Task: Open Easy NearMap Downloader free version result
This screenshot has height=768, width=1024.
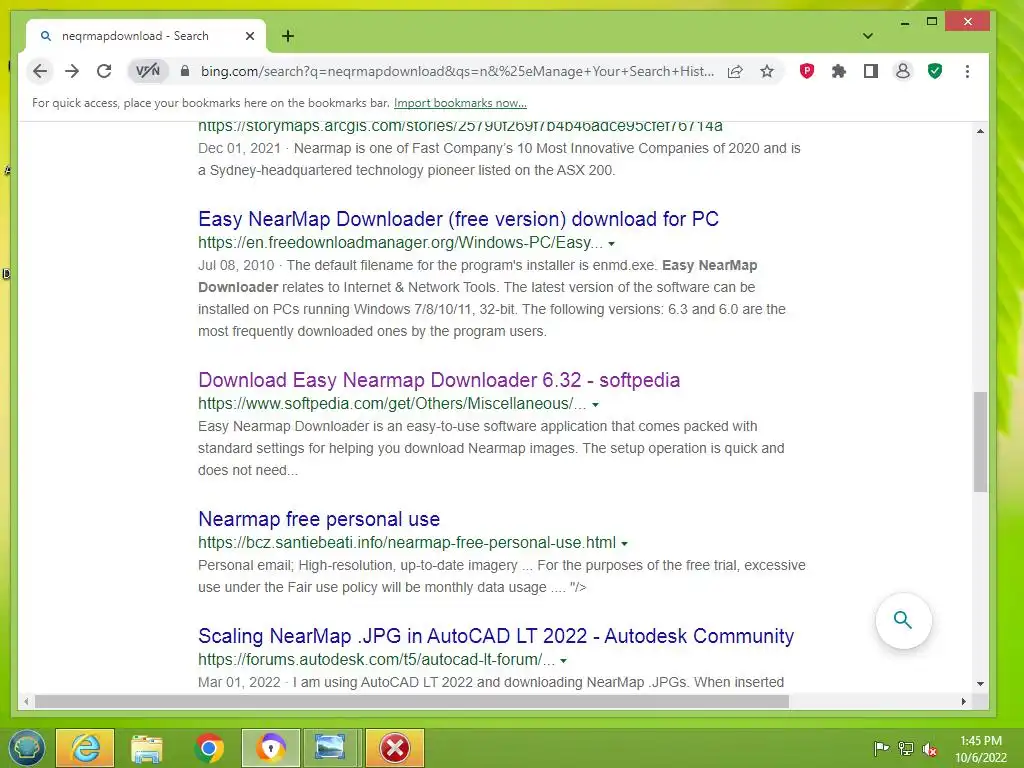Action: coord(458,219)
